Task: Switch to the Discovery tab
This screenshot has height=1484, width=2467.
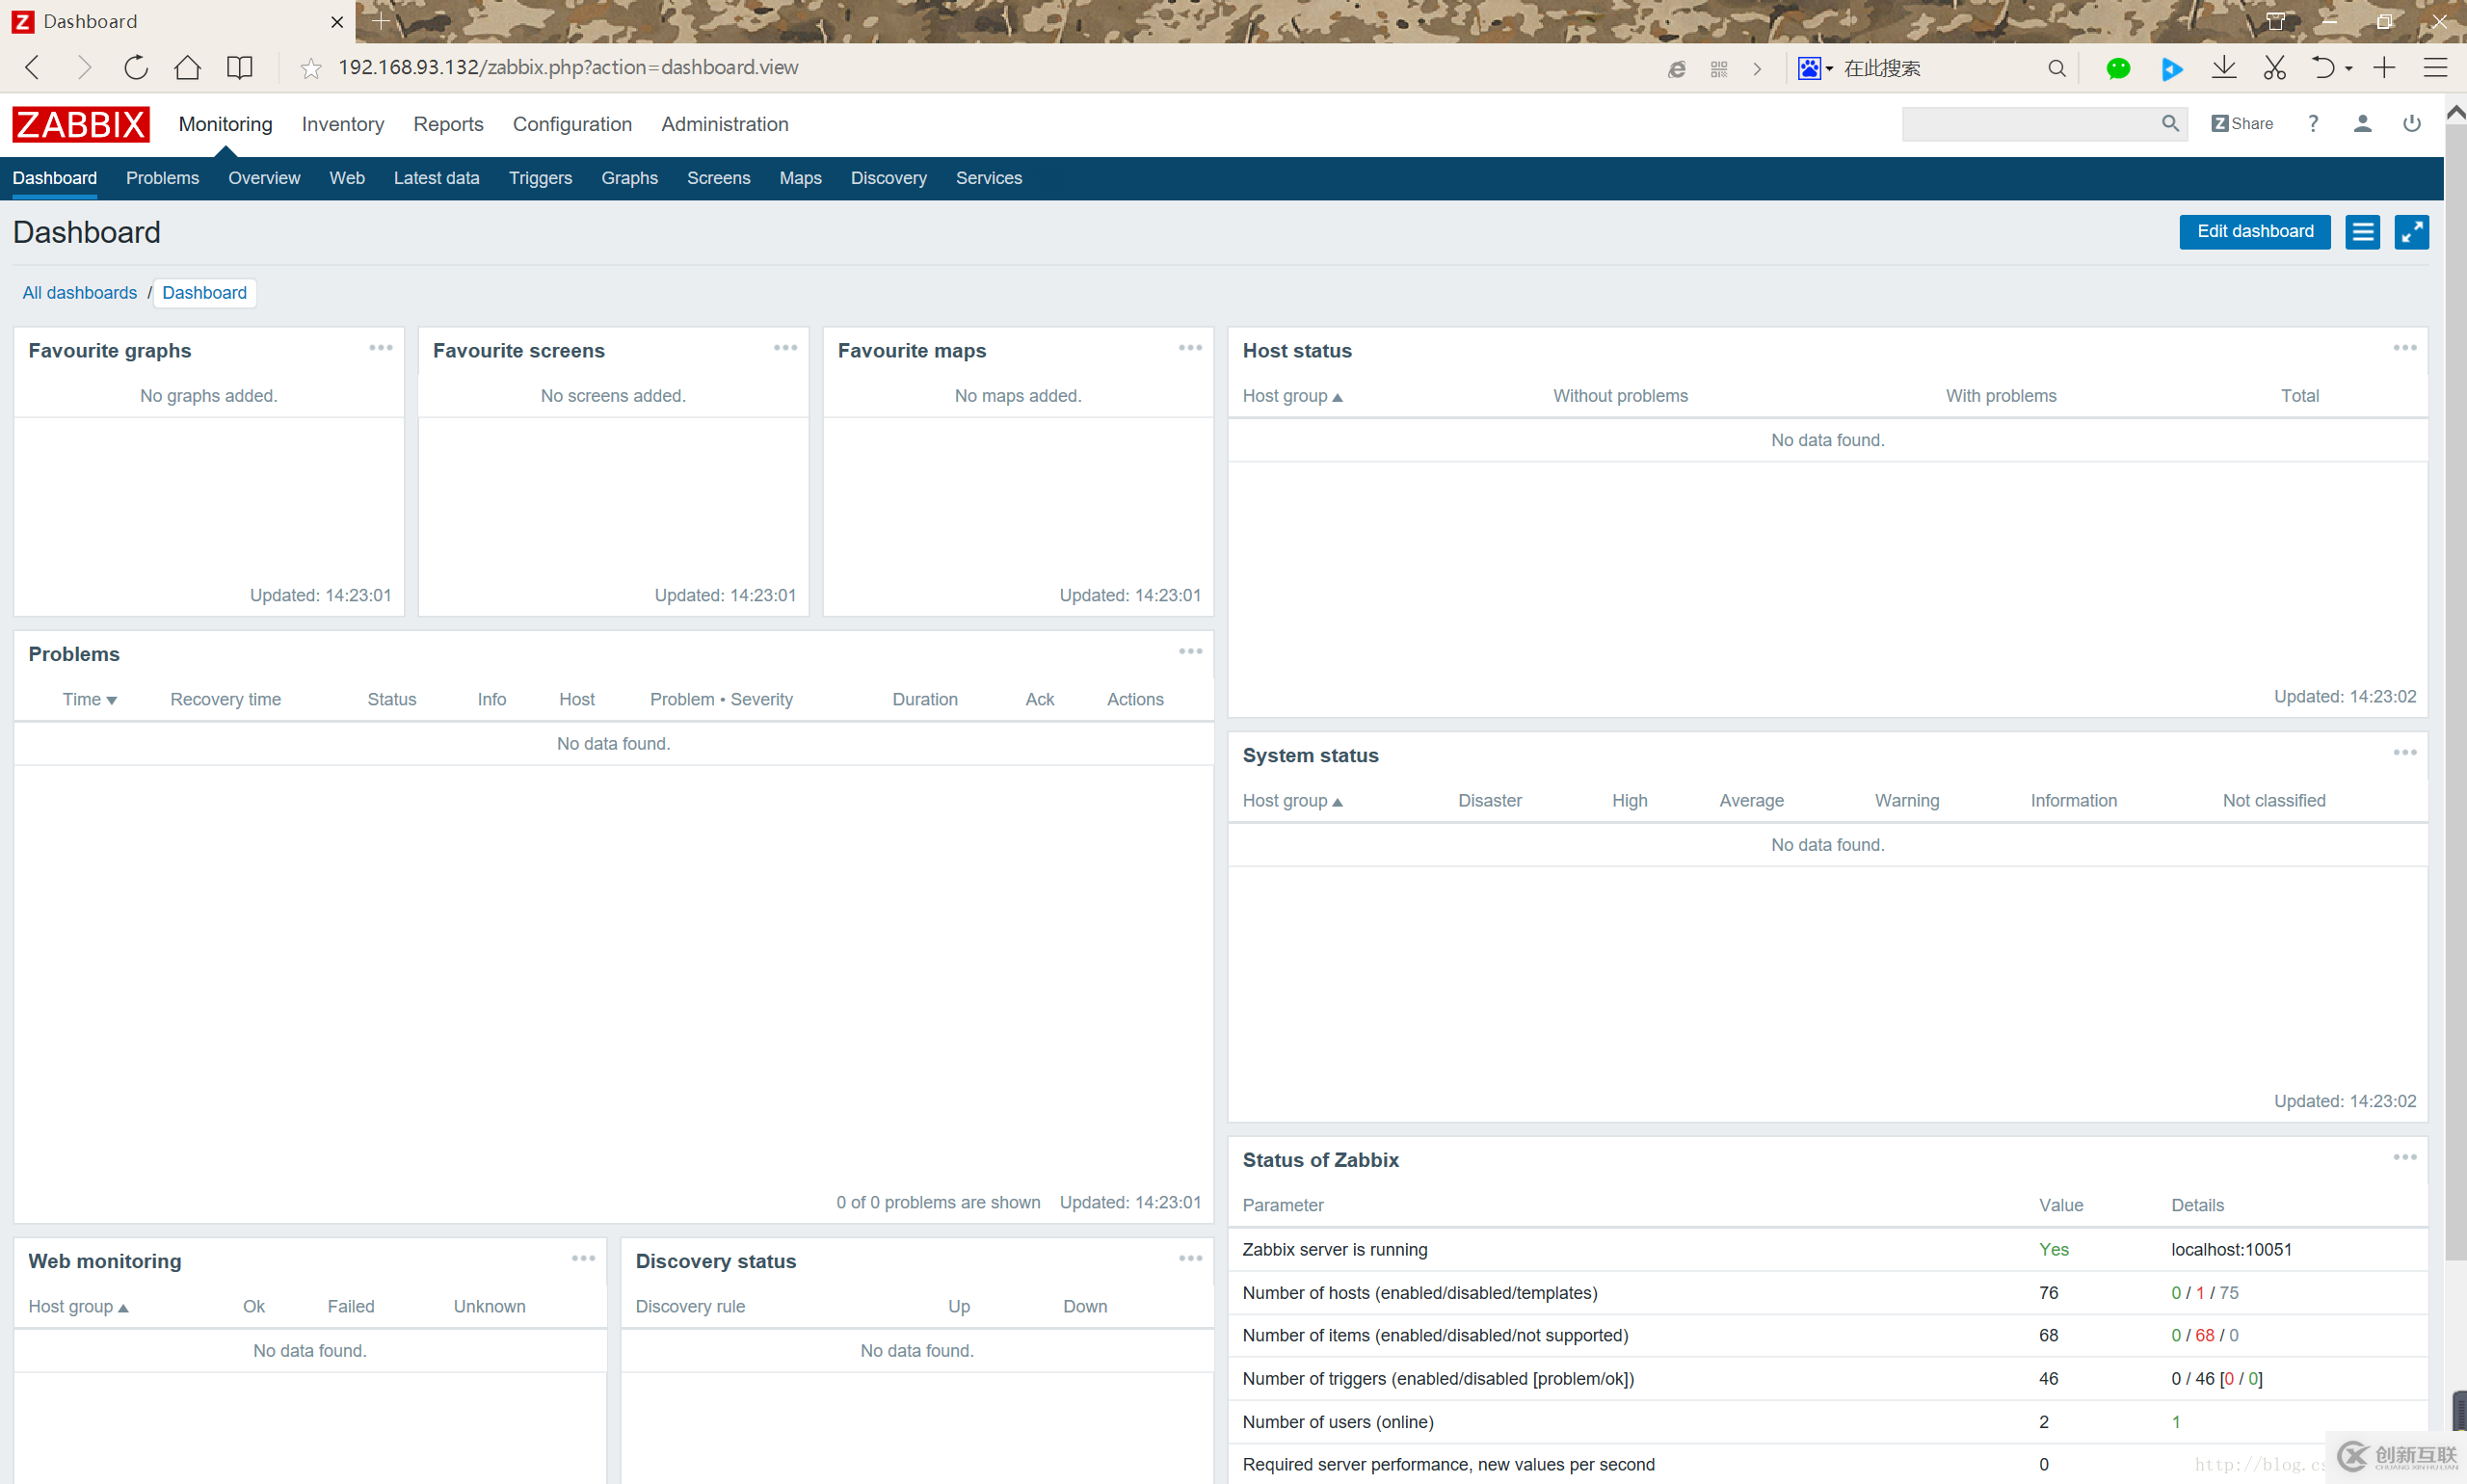Action: point(888,178)
